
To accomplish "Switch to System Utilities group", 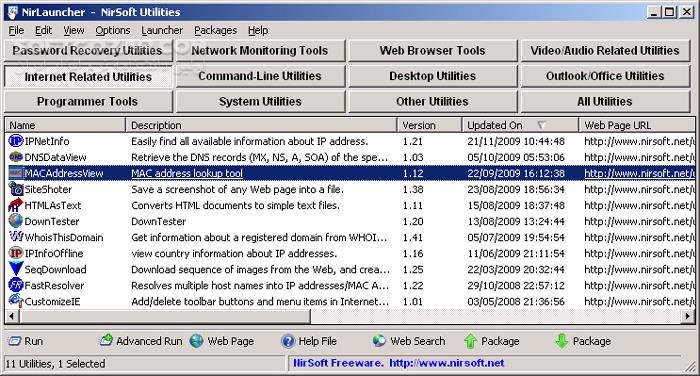I will [x=260, y=101].
